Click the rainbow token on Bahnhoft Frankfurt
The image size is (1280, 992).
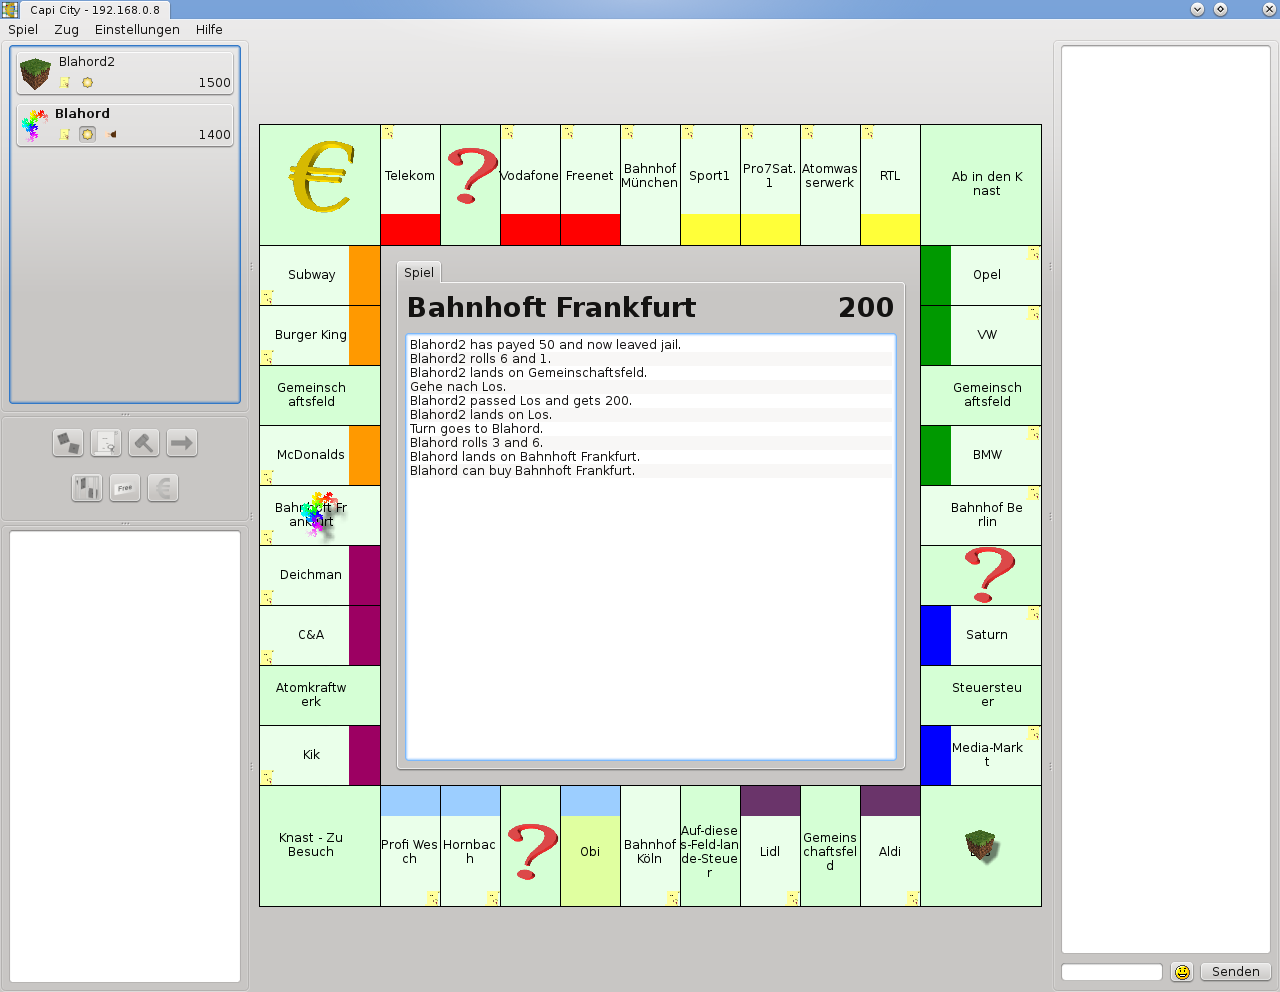coord(318,513)
